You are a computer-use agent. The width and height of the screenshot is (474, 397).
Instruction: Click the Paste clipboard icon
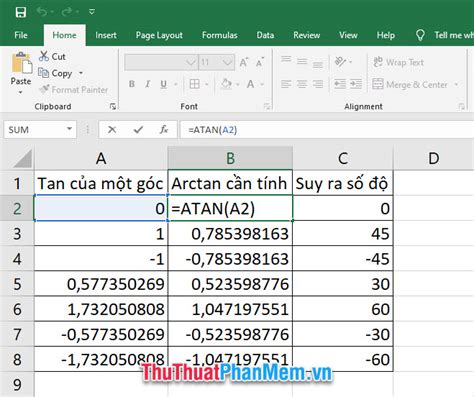22,63
